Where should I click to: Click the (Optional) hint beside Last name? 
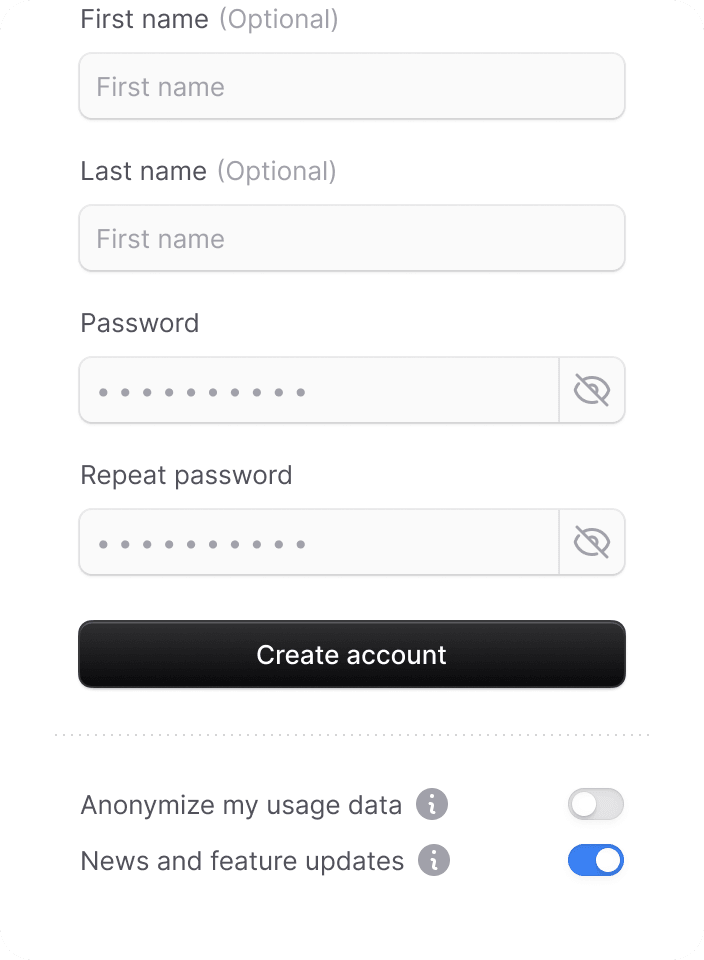(x=277, y=171)
